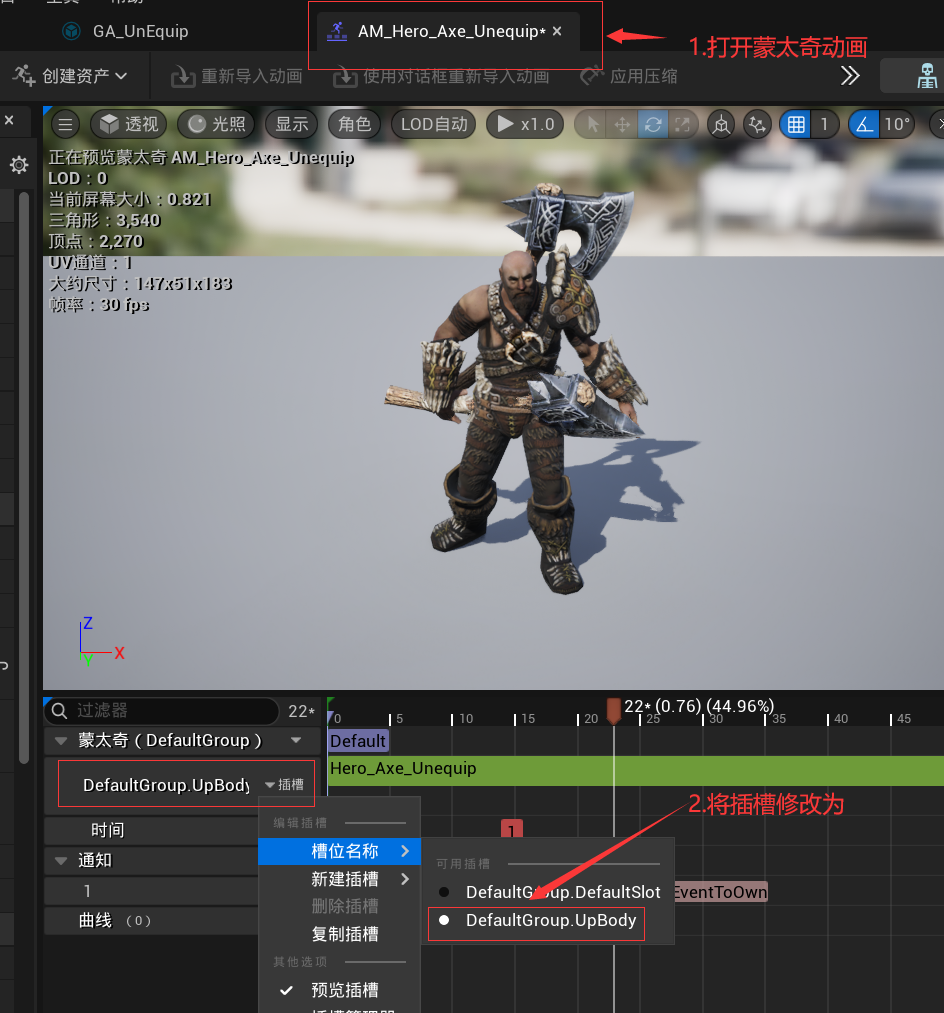Open the 蒙太奇 track dropdown arrow
Screen dimensions: 944x1013
296,740
